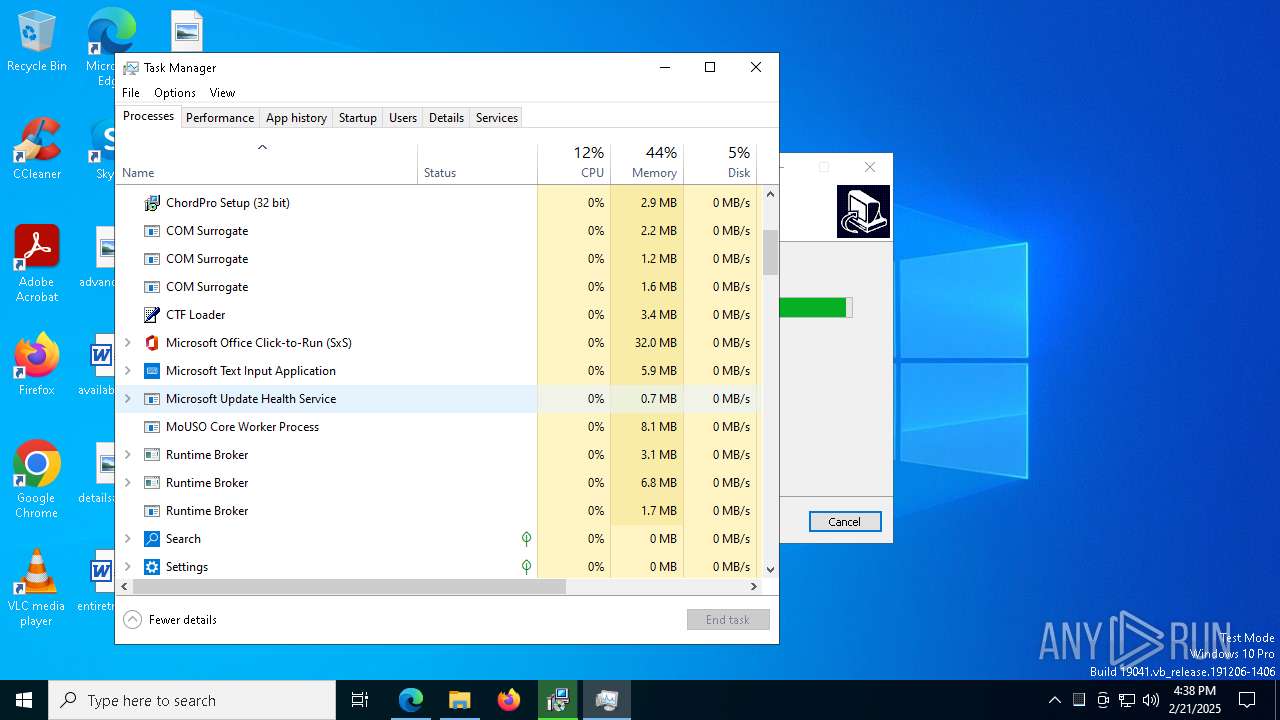Sort processes by the Name column

[x=266, y=164]
